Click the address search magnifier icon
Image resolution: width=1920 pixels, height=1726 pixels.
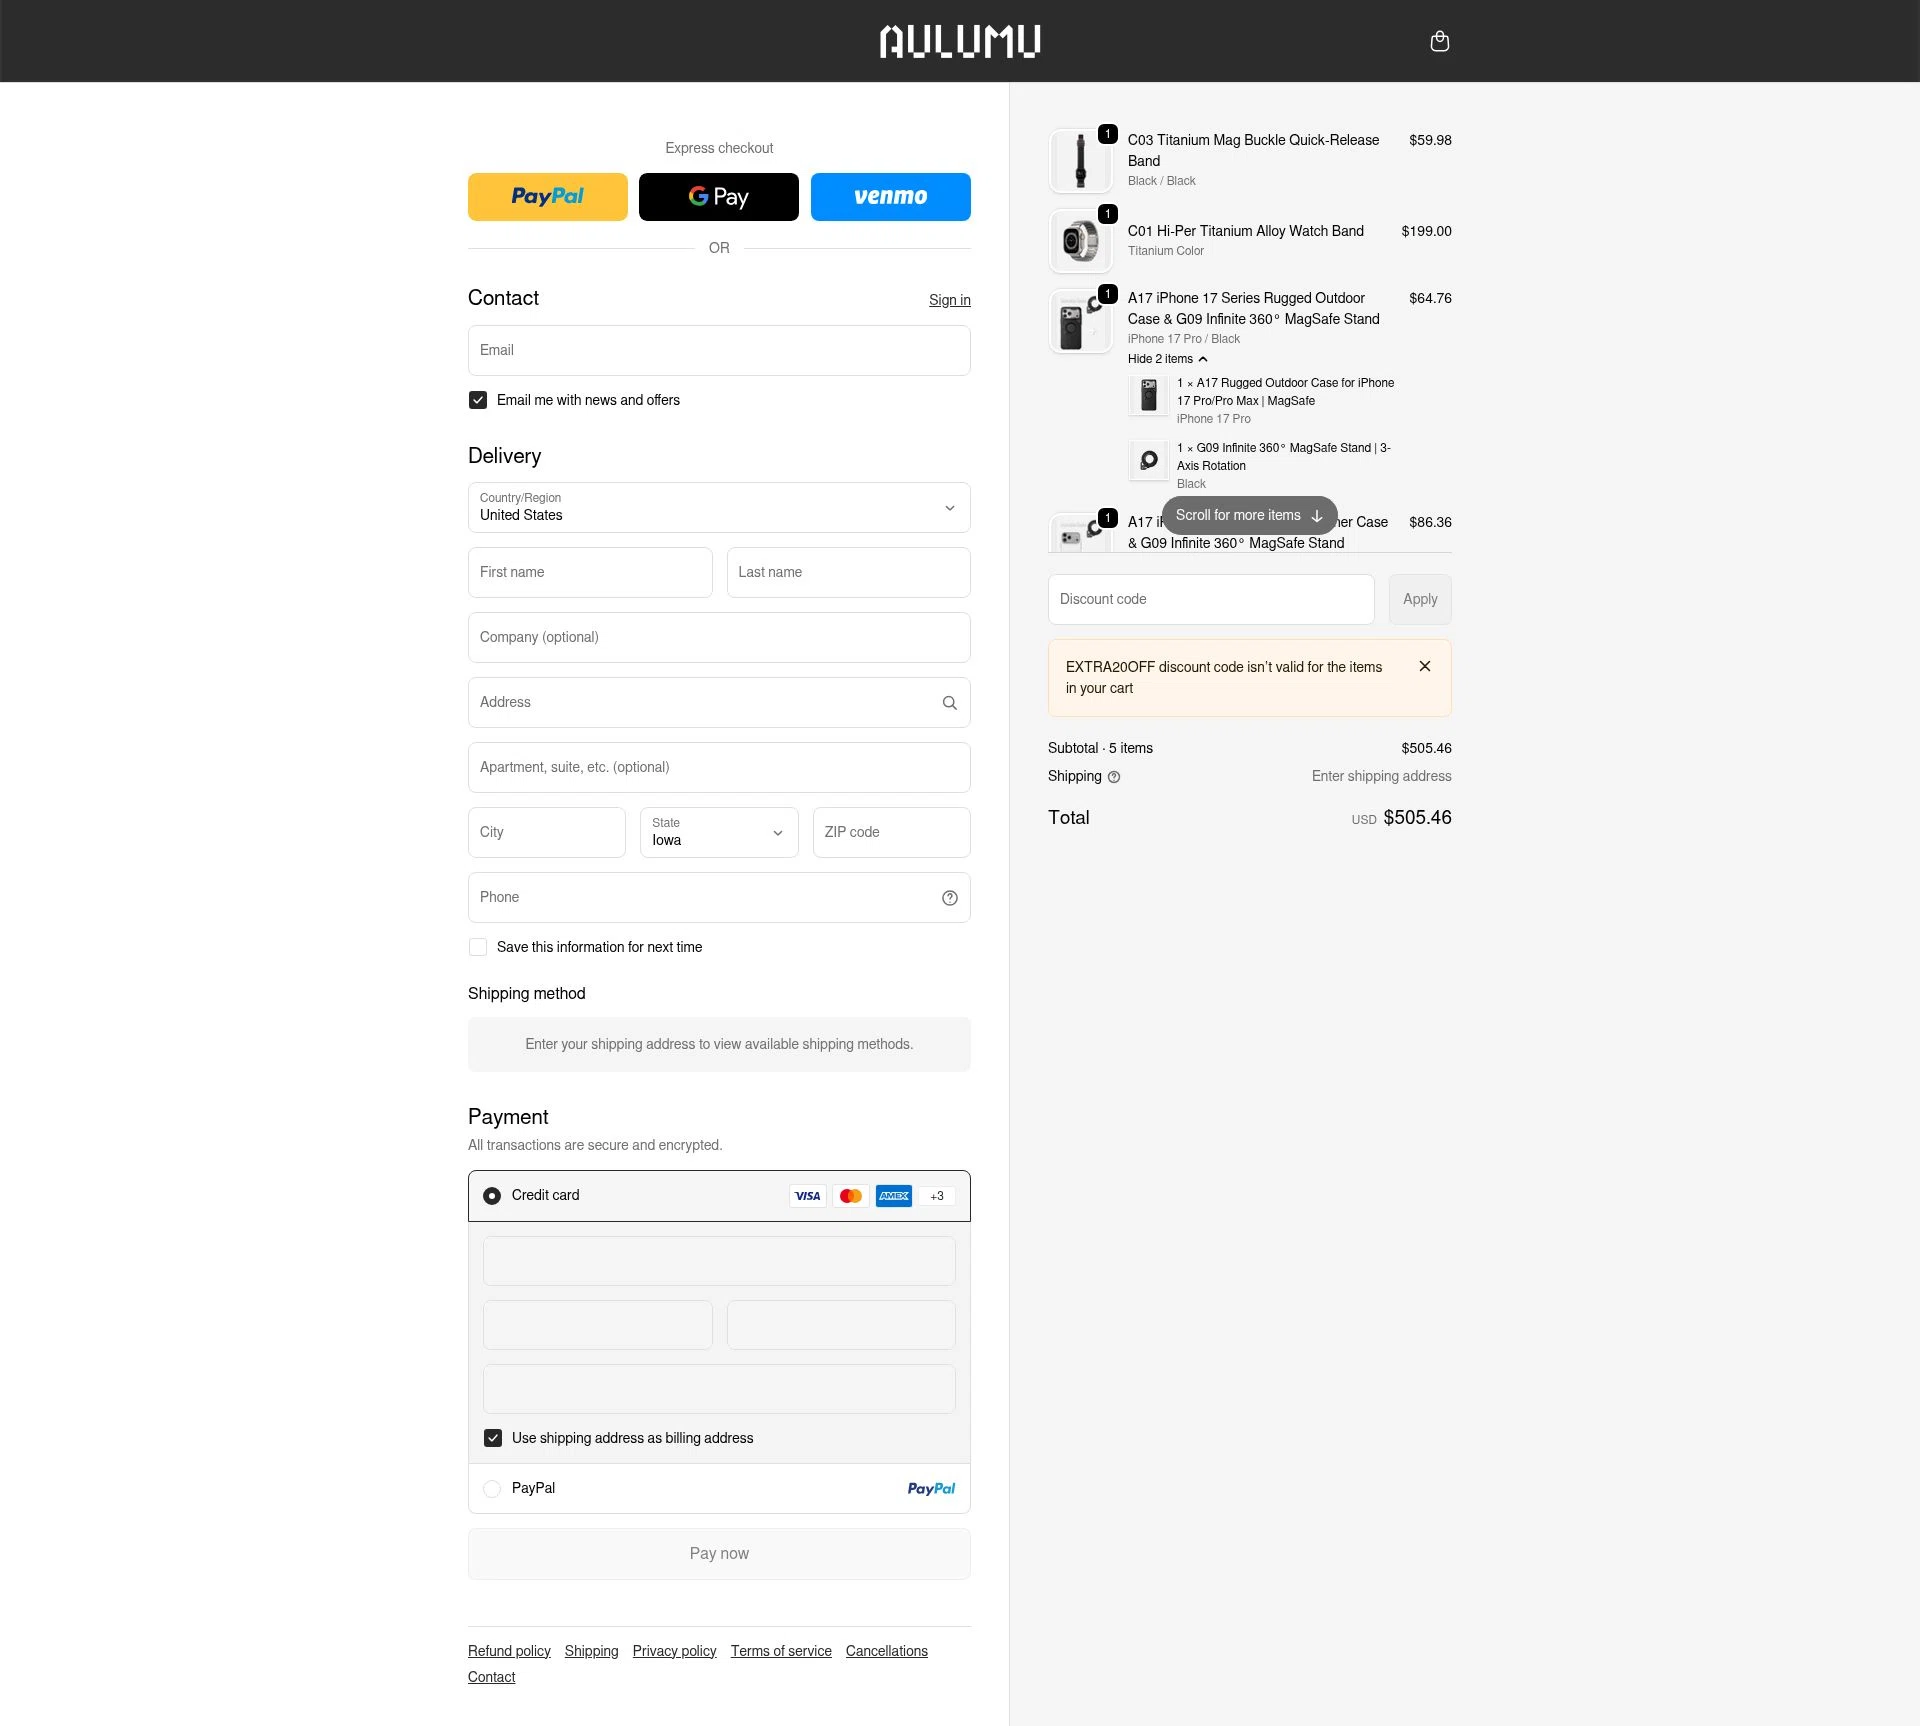(949, 703)
